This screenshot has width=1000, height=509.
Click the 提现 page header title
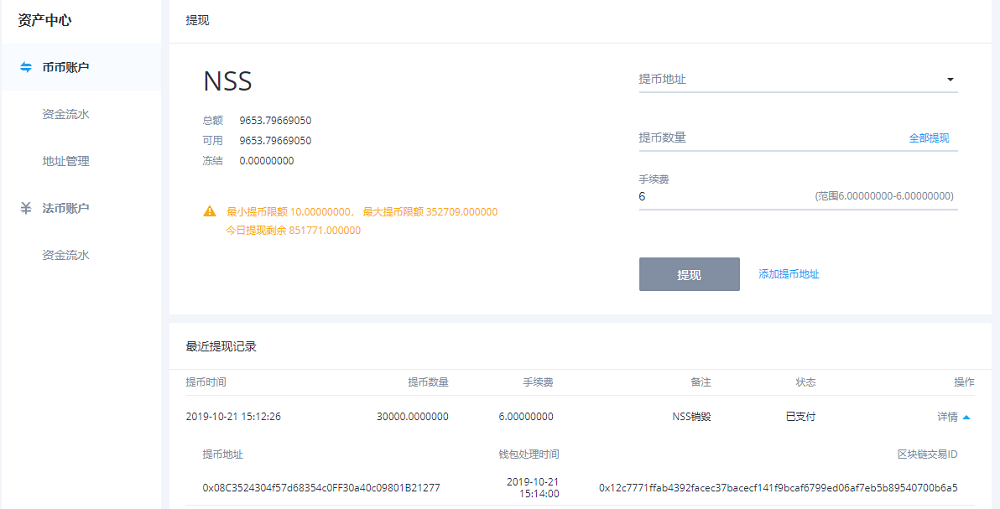coord(197,20)
